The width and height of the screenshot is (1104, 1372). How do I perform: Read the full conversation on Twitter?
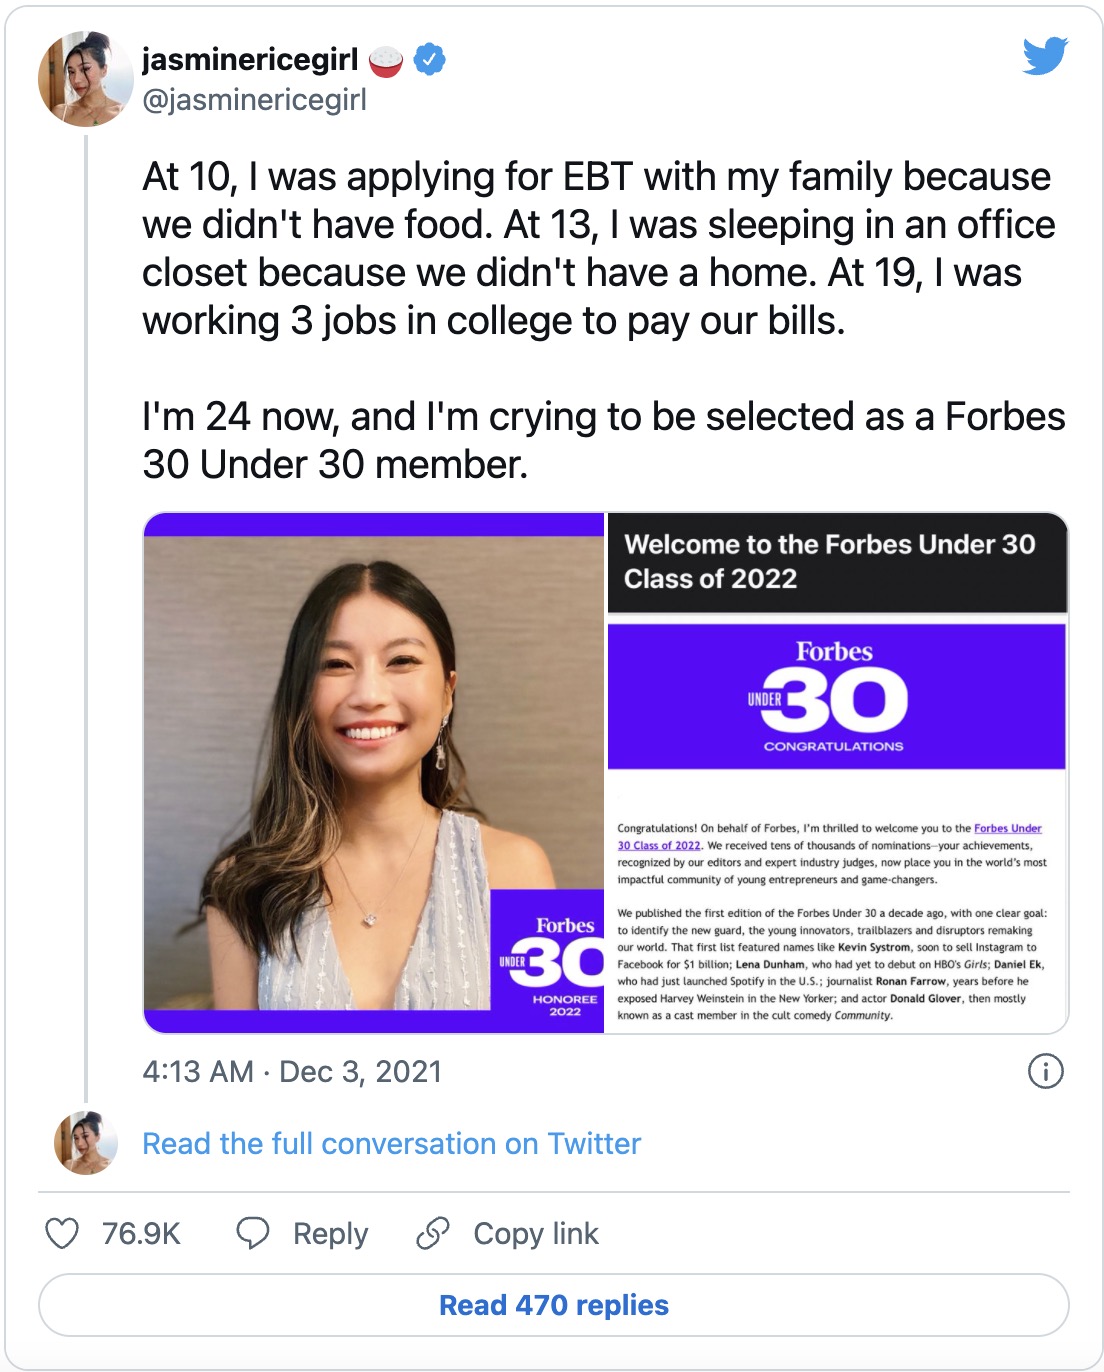(x=391, y=1143)
